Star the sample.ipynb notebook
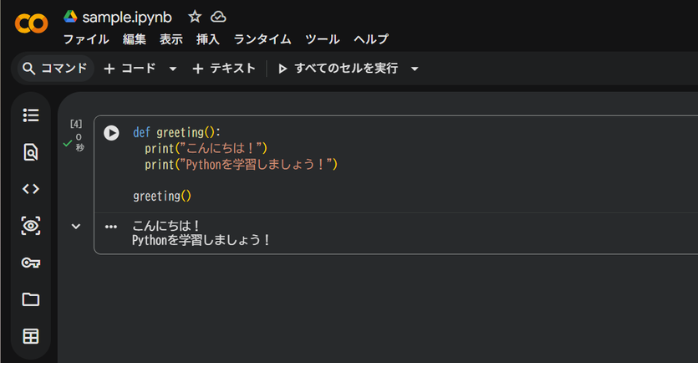The image size is (698, 365). pos(195,17)
